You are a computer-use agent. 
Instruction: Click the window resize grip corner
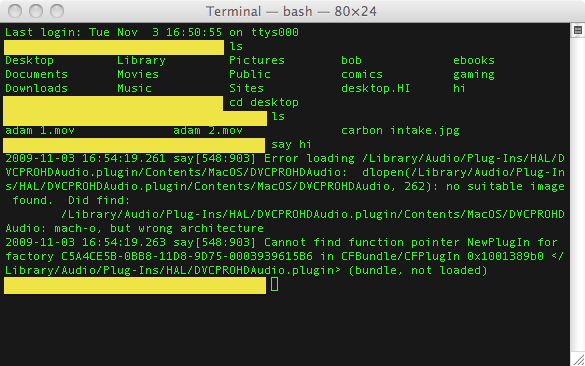579,360
